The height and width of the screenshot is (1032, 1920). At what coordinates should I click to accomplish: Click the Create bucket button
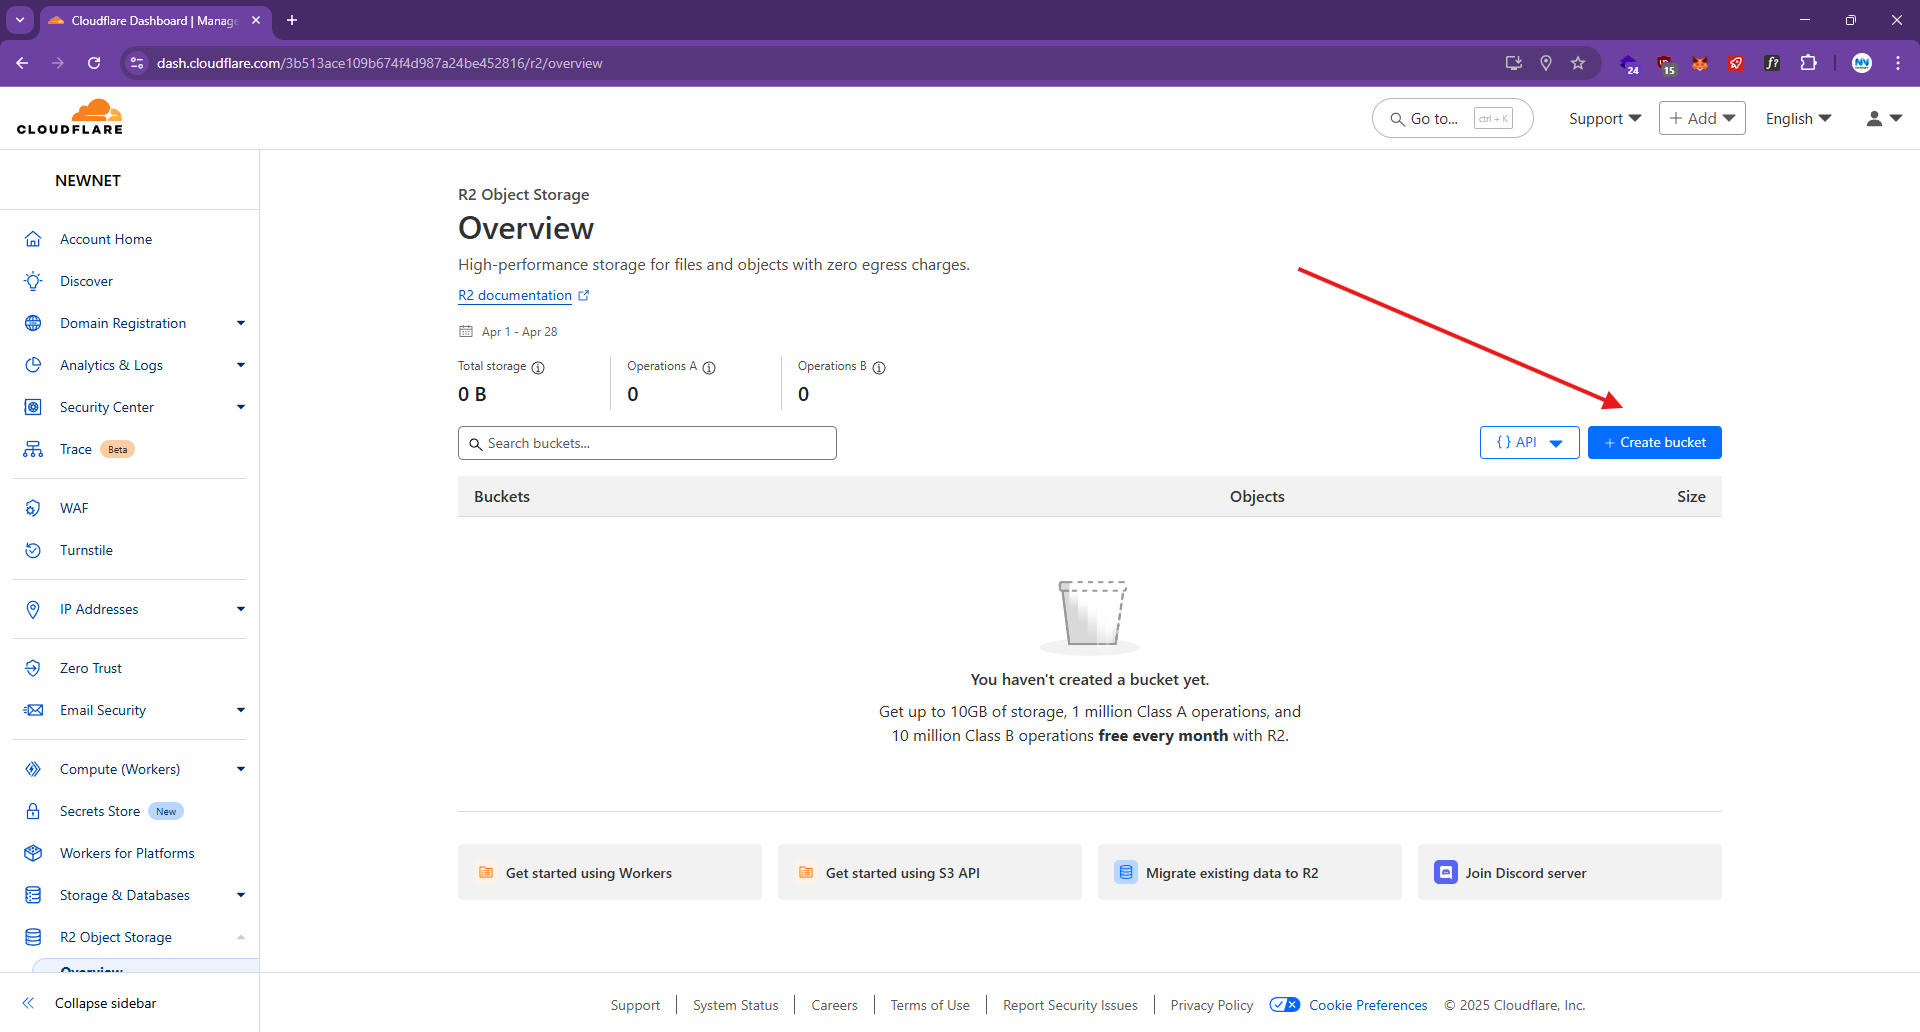[x=1654, y=442]
